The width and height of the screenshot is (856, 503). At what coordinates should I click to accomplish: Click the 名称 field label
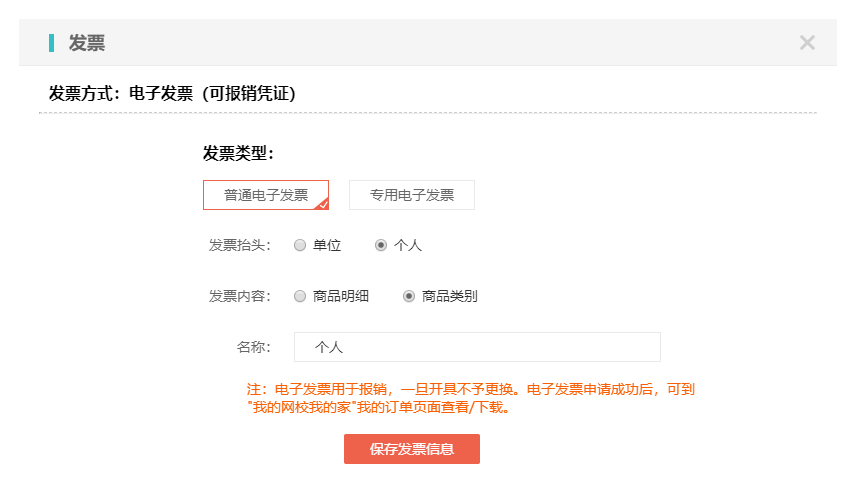(254, 348)
